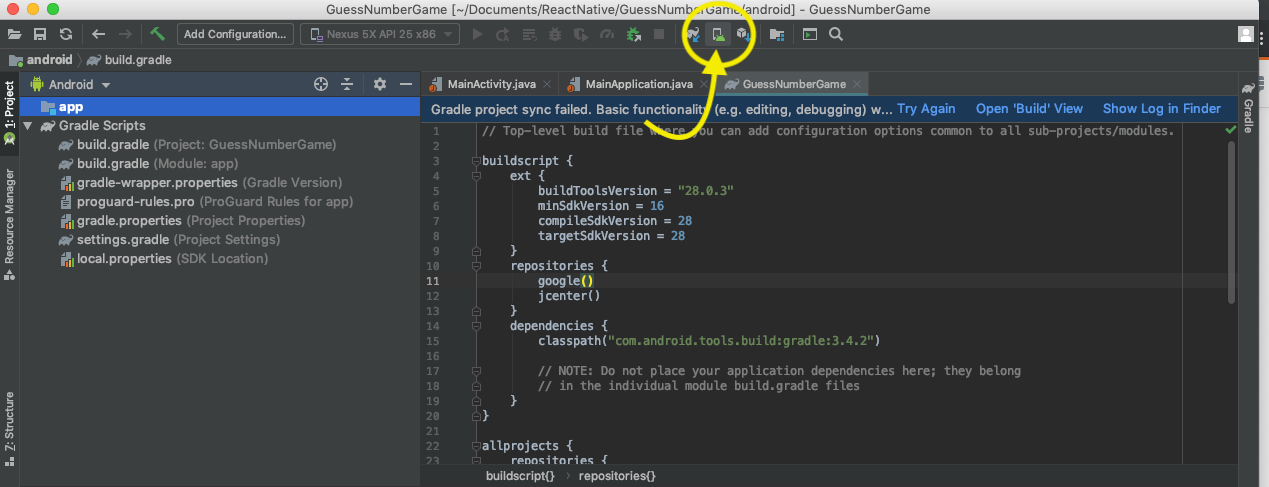Image resolution: width=1269 pixels, height=487 pixels.
Task: Open AVD Manager device icon
Action: coord(717,34)
